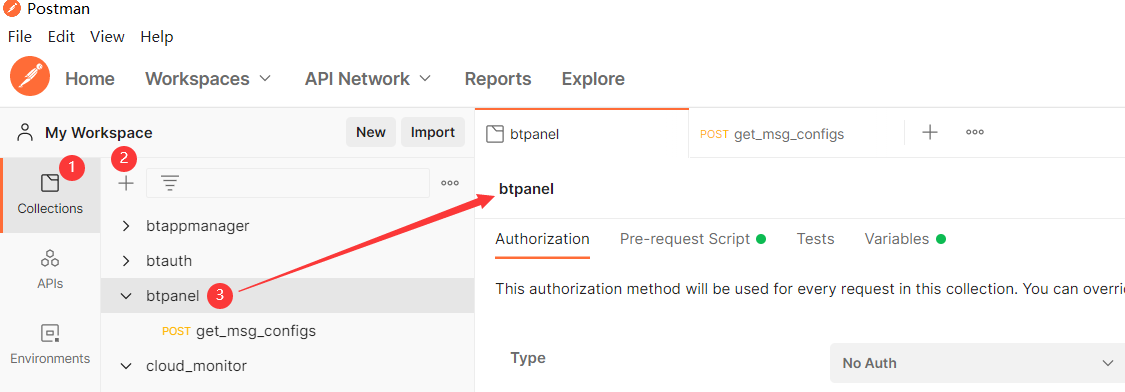The height and width of the screenshot is (392, 1125).
Task: Open the Collections sidebar panel
Action: 50,195
